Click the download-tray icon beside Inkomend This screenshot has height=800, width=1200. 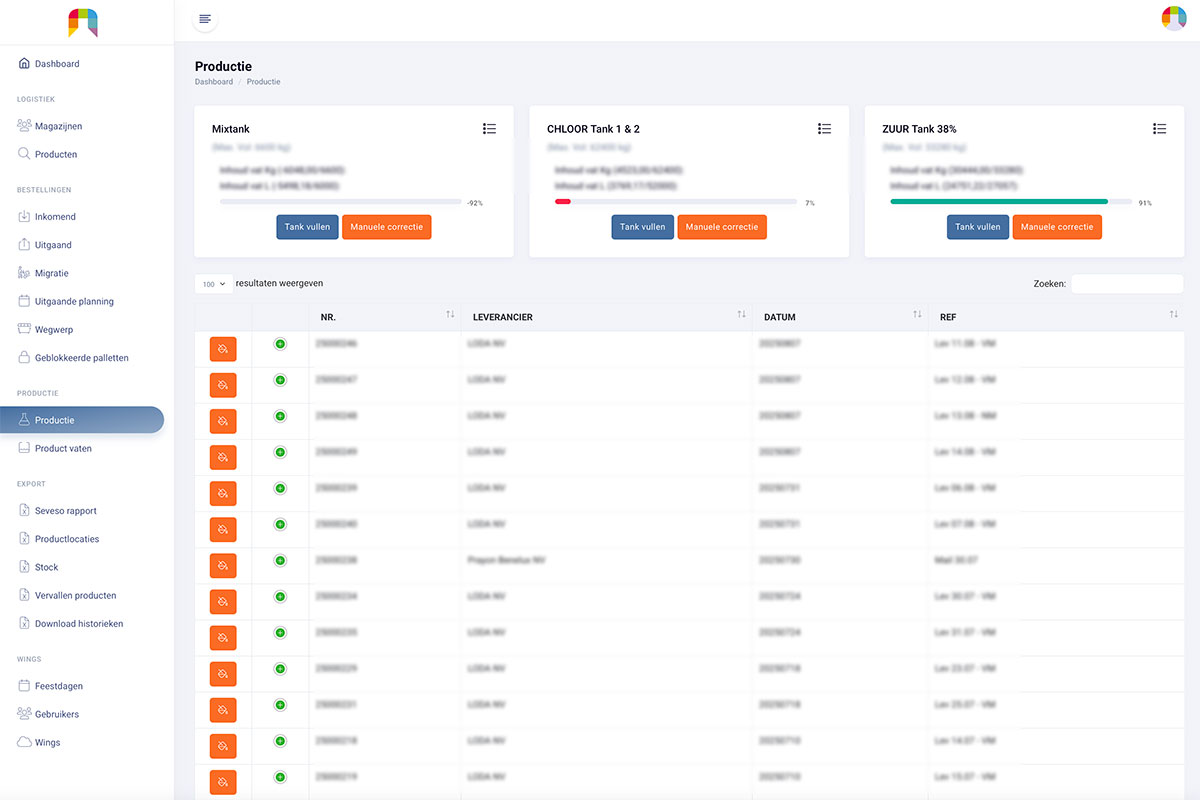[24, 216]
